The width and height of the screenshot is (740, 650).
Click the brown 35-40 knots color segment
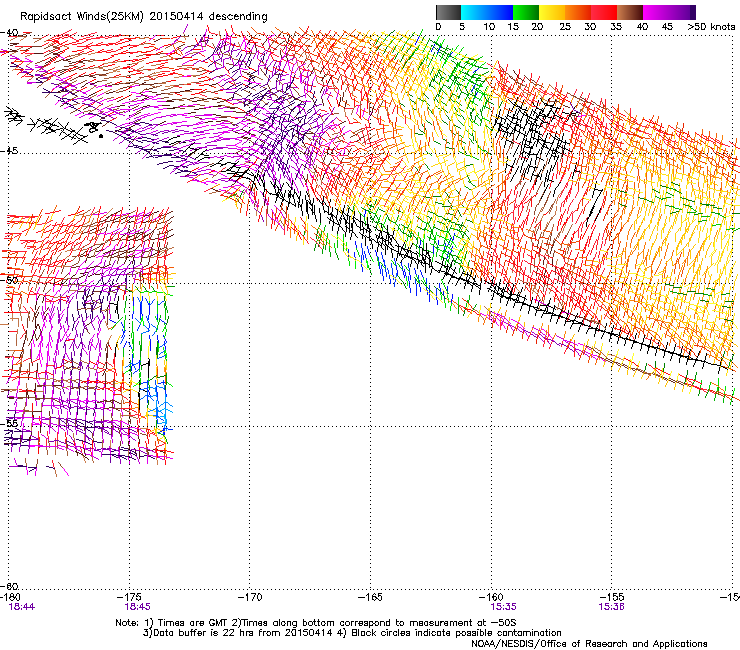630,12
